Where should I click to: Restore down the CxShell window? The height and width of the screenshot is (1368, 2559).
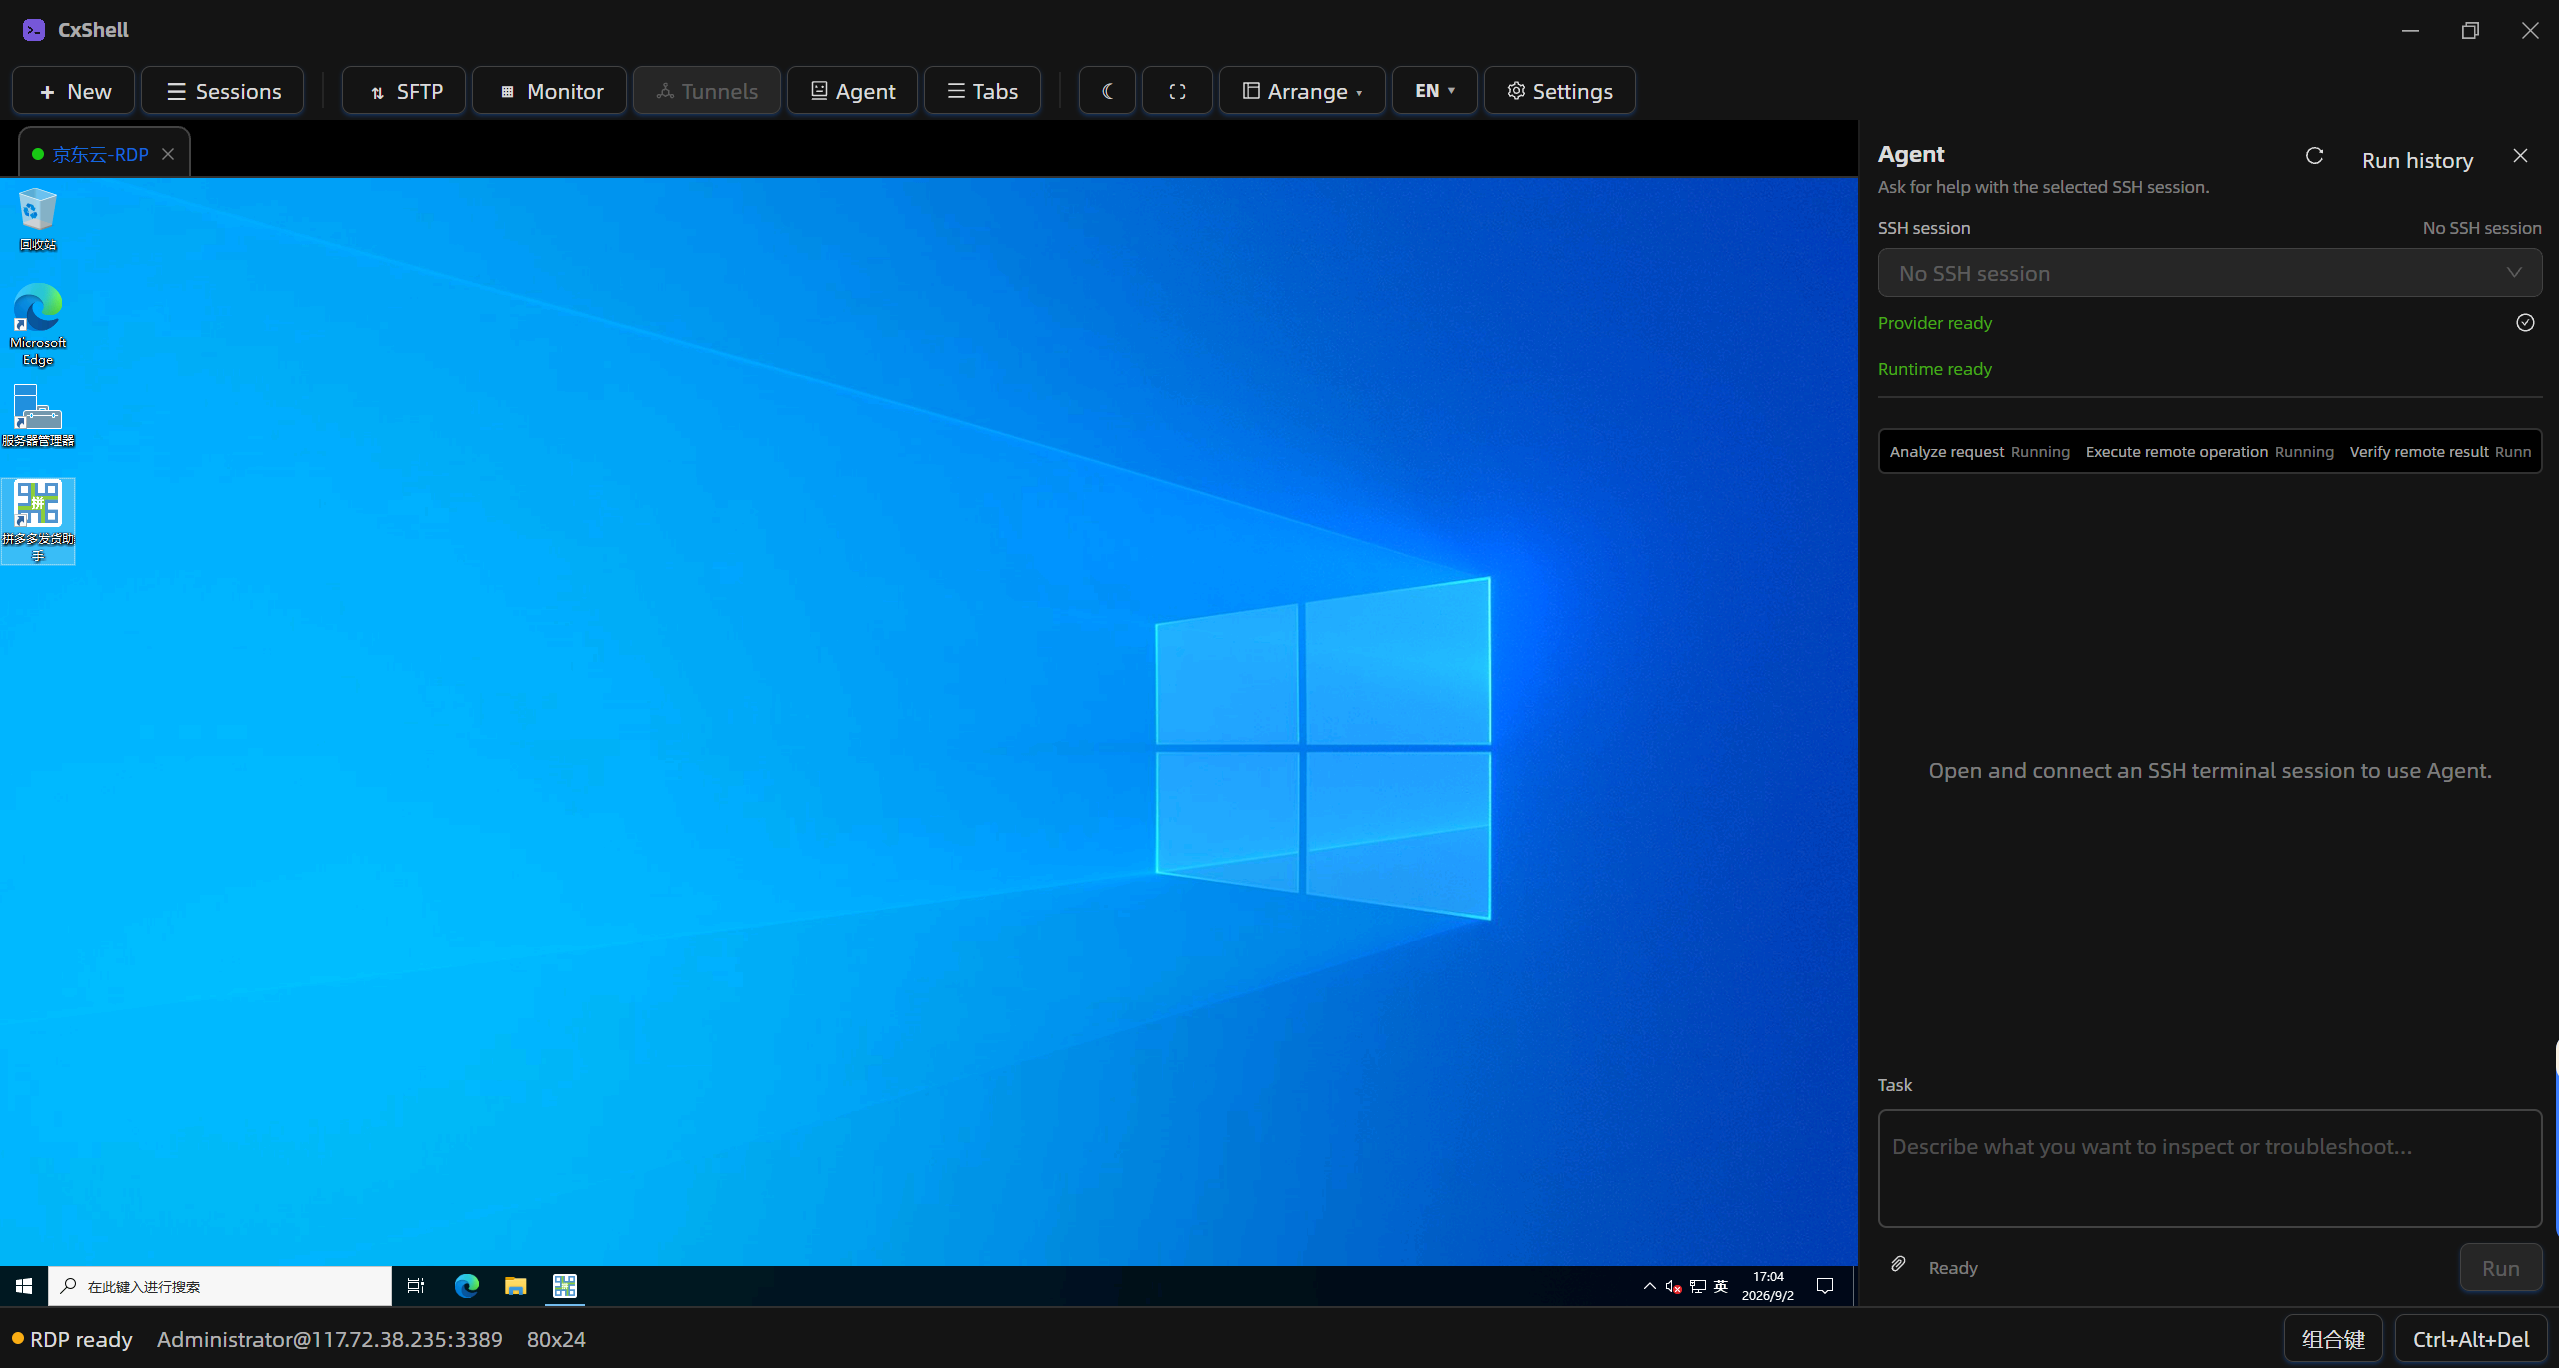point(2470,31)
